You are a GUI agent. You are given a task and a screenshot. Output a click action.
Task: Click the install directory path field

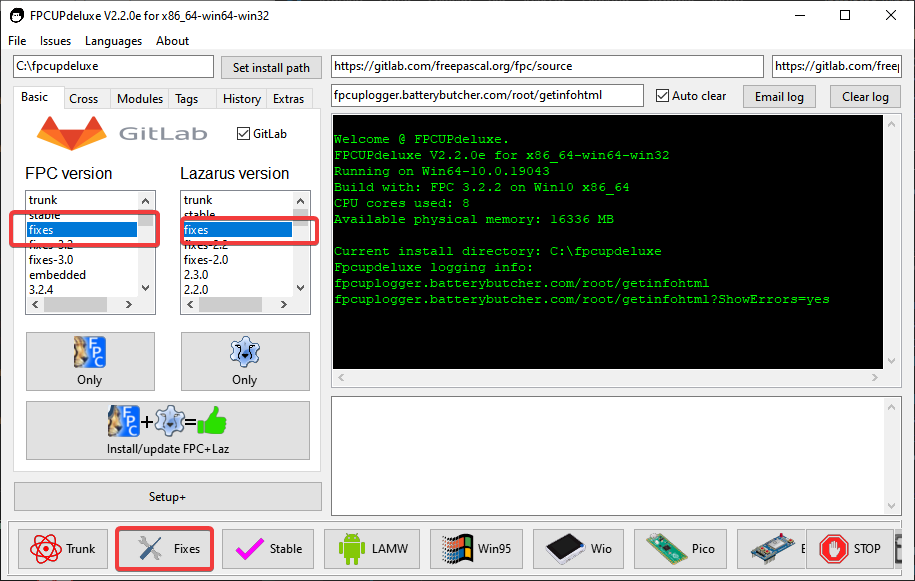113,67
